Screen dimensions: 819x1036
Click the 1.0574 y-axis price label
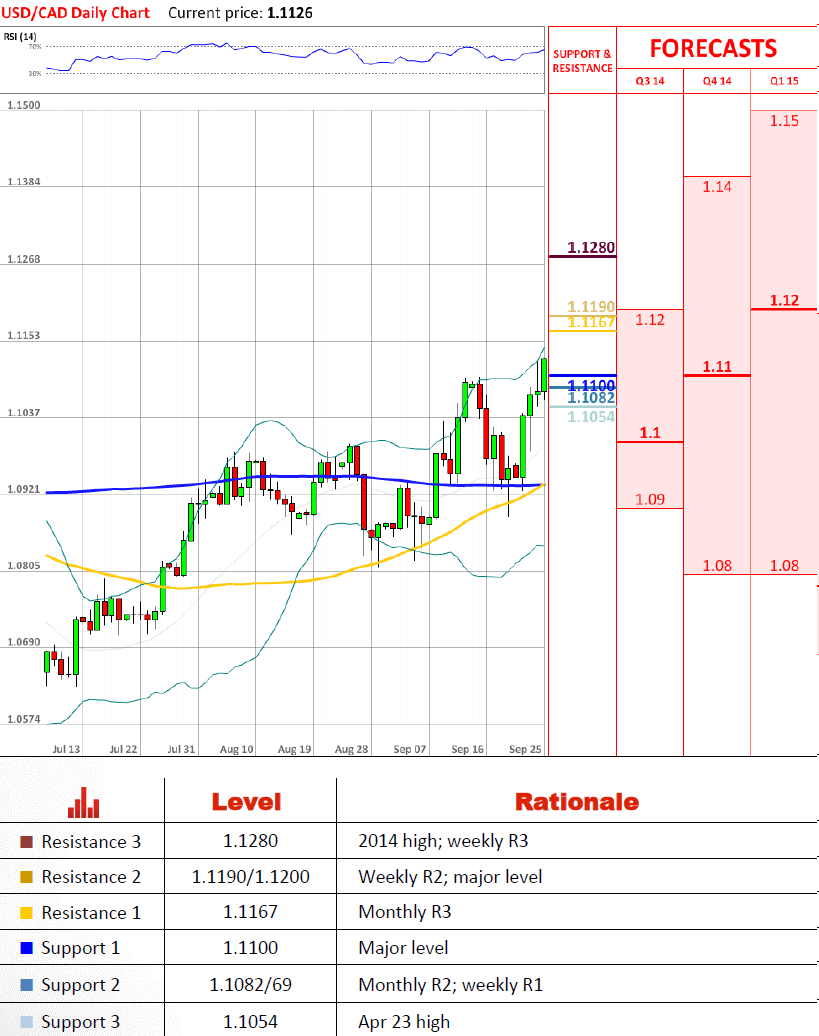coord(24,720)
